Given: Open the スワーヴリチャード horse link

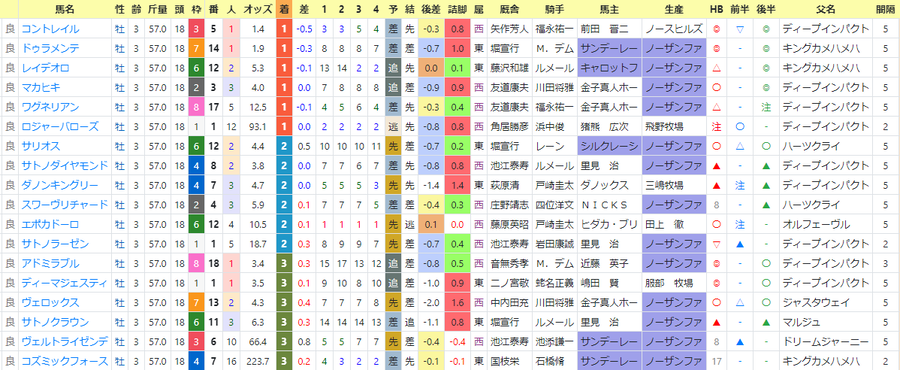Looking at the screenshot, I should pyautogui.click(x=64, y=205).
